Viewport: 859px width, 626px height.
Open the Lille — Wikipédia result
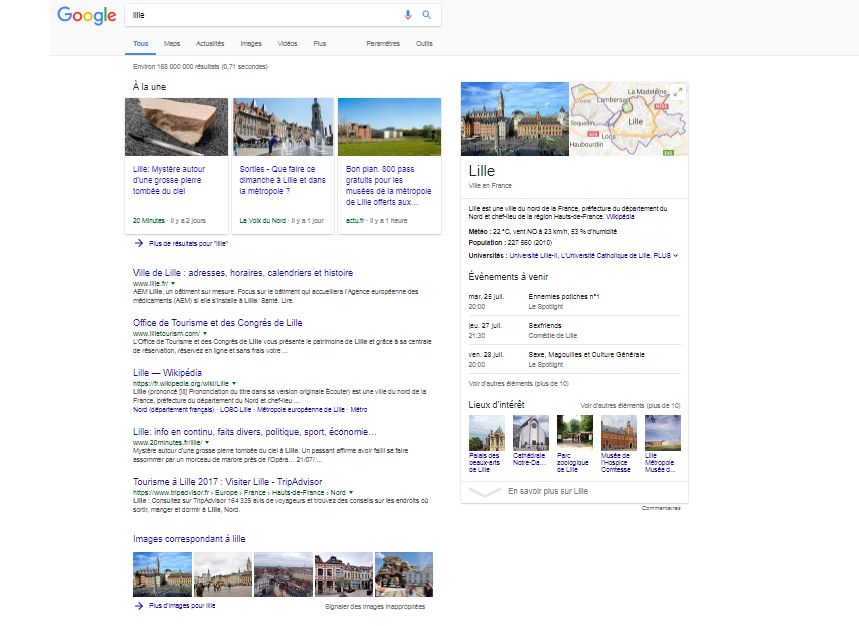click(167, 372)
